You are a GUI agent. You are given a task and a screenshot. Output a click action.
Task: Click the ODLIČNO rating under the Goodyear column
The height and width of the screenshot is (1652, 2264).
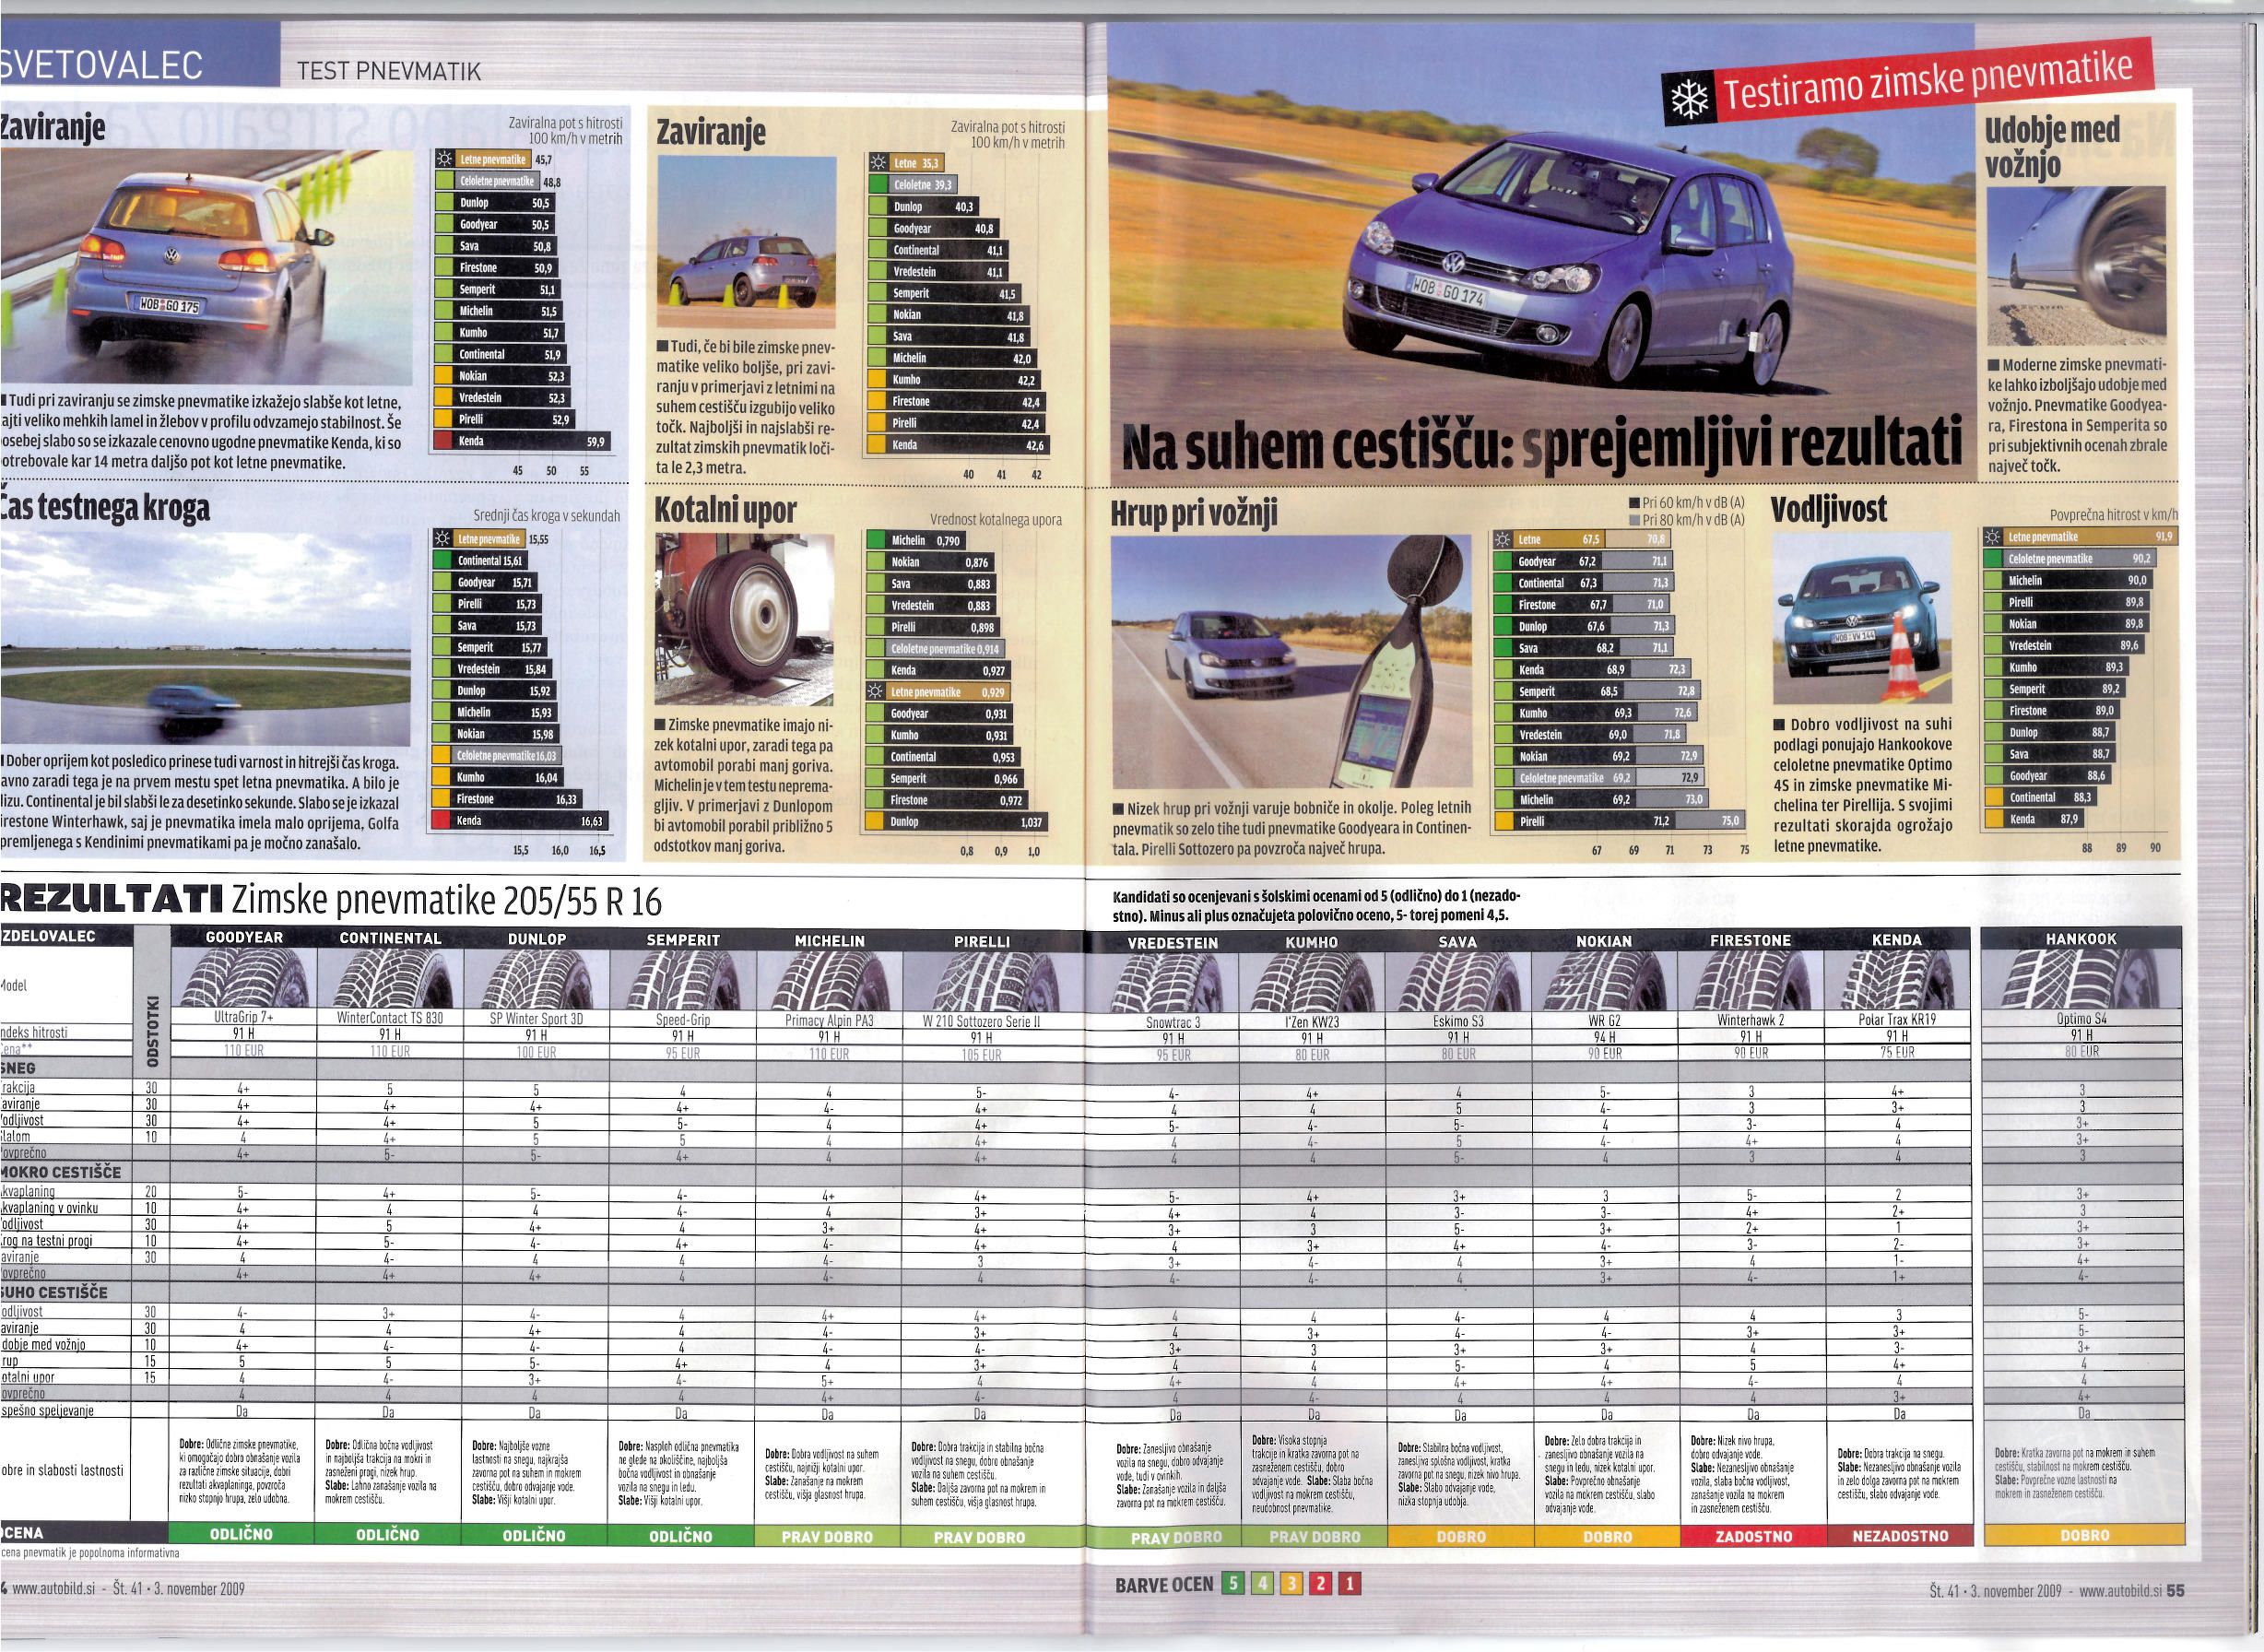[x=242, y=1534]
